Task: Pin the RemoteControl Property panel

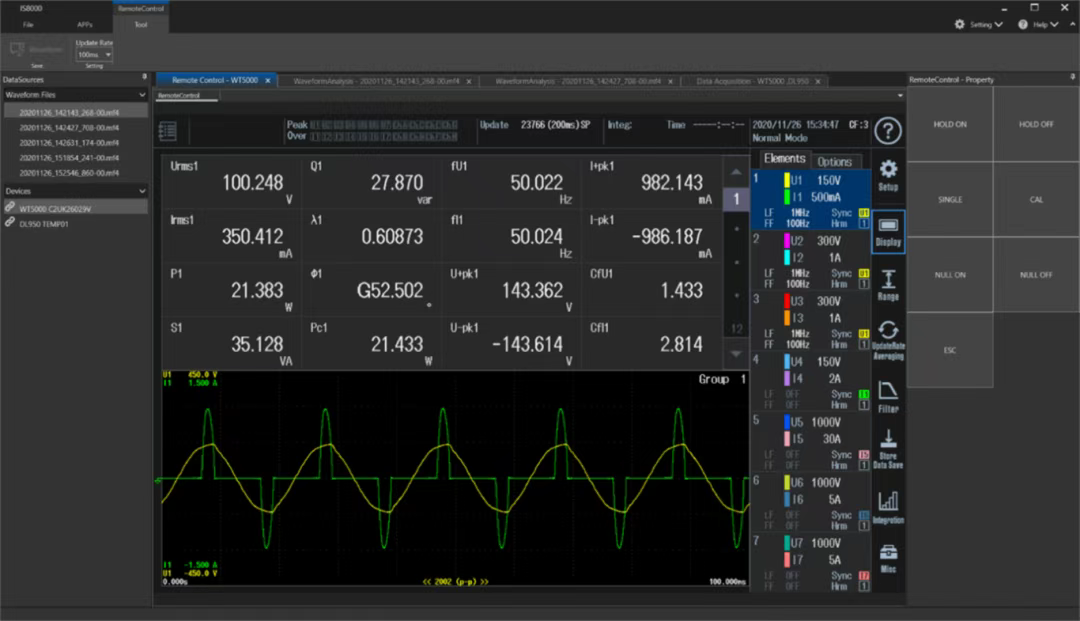Action: tap(1072, 77)
